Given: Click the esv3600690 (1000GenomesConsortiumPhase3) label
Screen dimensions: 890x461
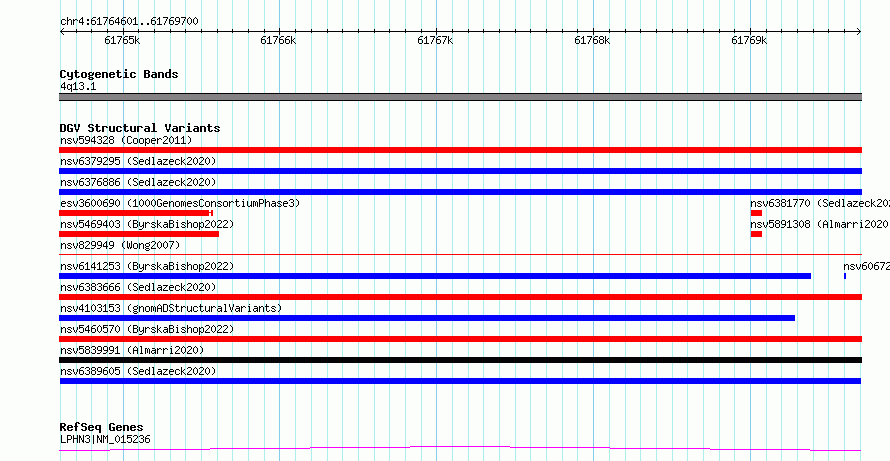Looking at the screenshot, I should (x=180, y=203).
